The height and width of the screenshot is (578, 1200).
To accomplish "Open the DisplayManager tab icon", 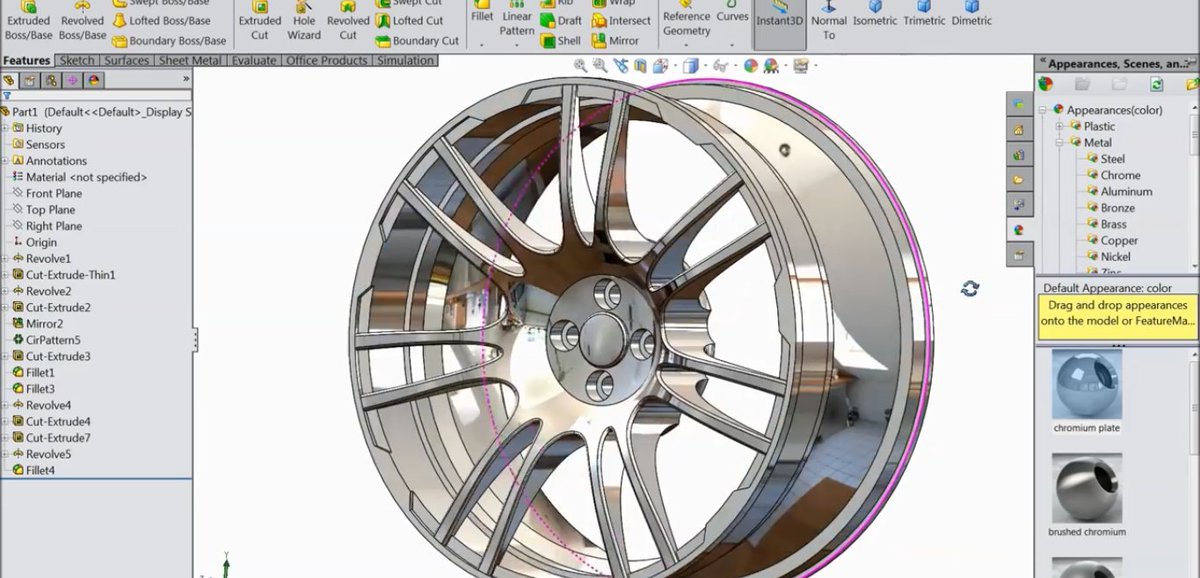I will pos(93,80).
